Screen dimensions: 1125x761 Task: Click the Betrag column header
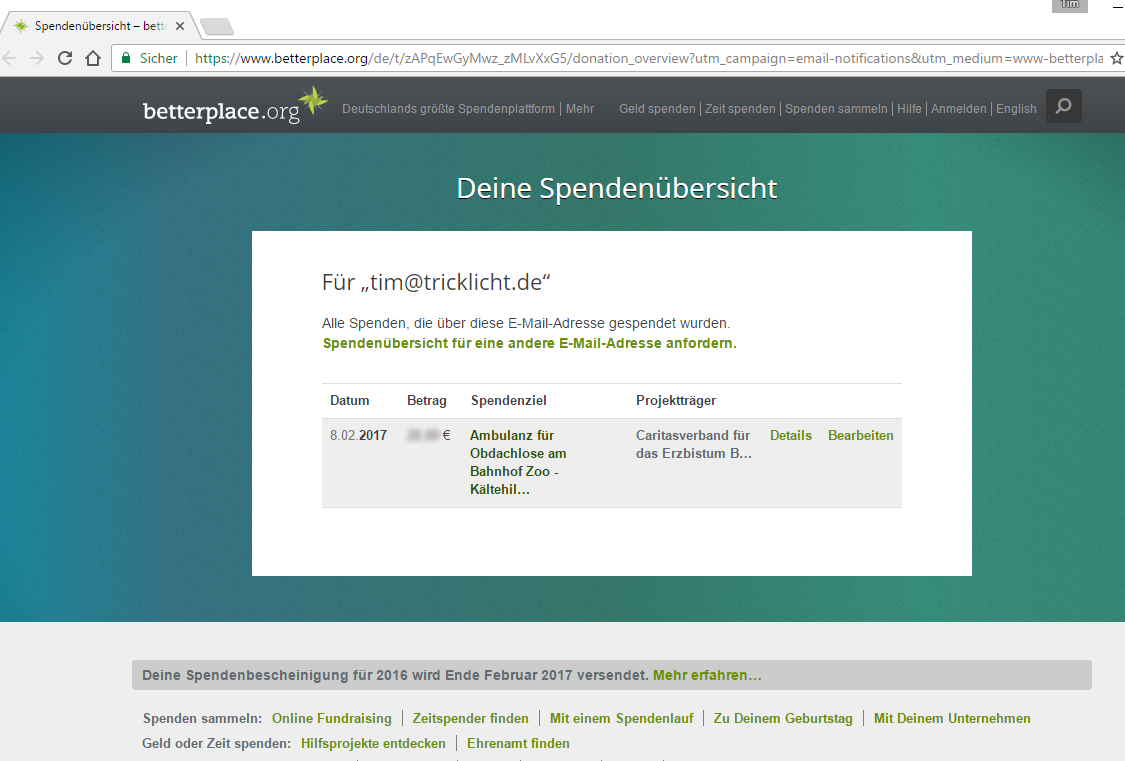click(427, 401)
